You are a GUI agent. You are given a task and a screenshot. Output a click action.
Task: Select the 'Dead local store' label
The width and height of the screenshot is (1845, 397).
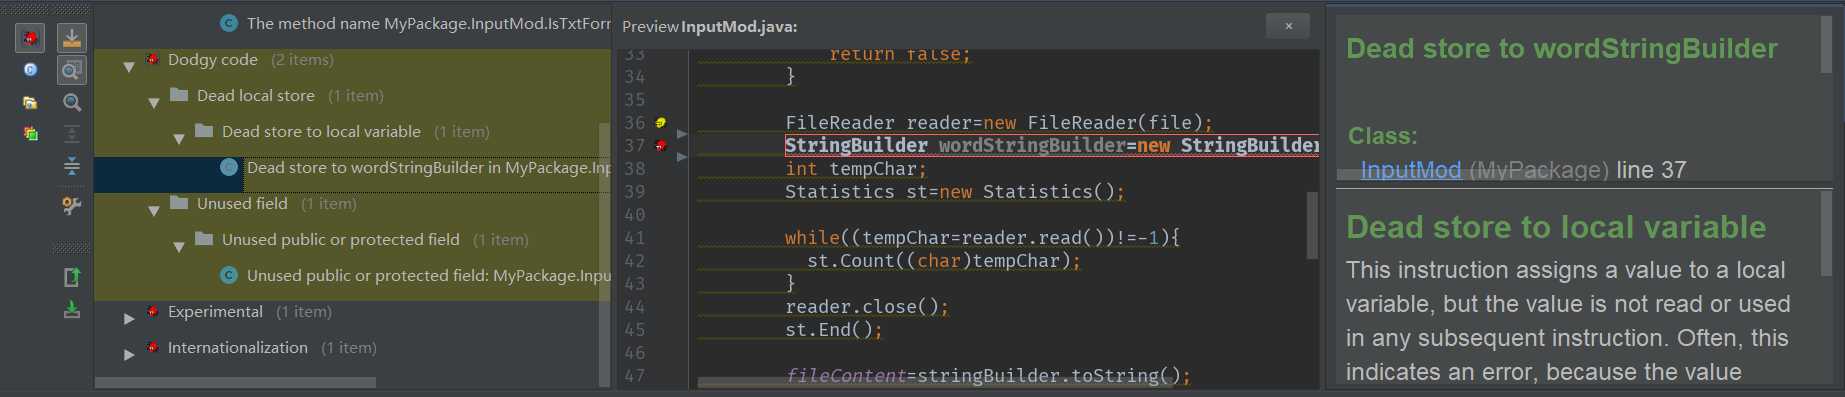pyautogui.click(x=256, y=95)
